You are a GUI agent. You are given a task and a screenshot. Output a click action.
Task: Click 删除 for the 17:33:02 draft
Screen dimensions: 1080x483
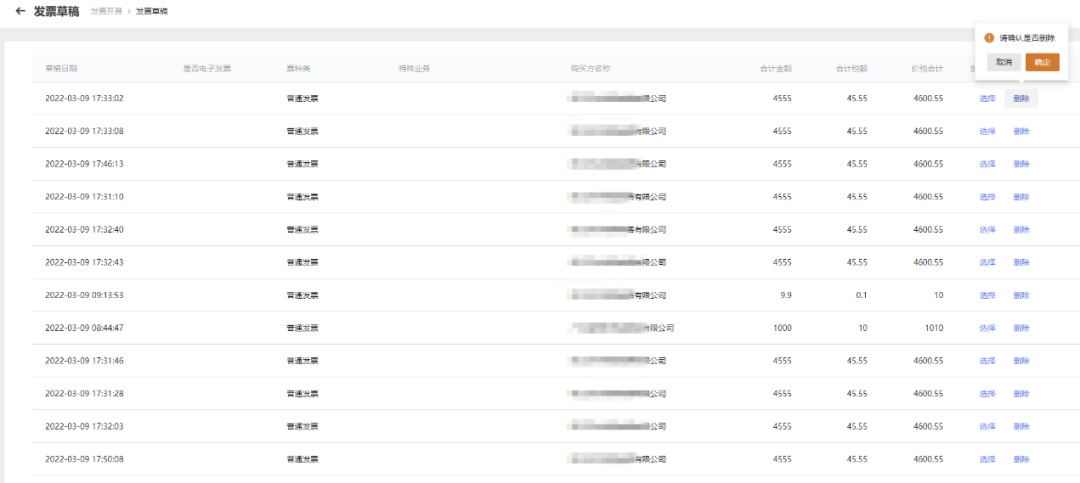[x=1021, y=98]
